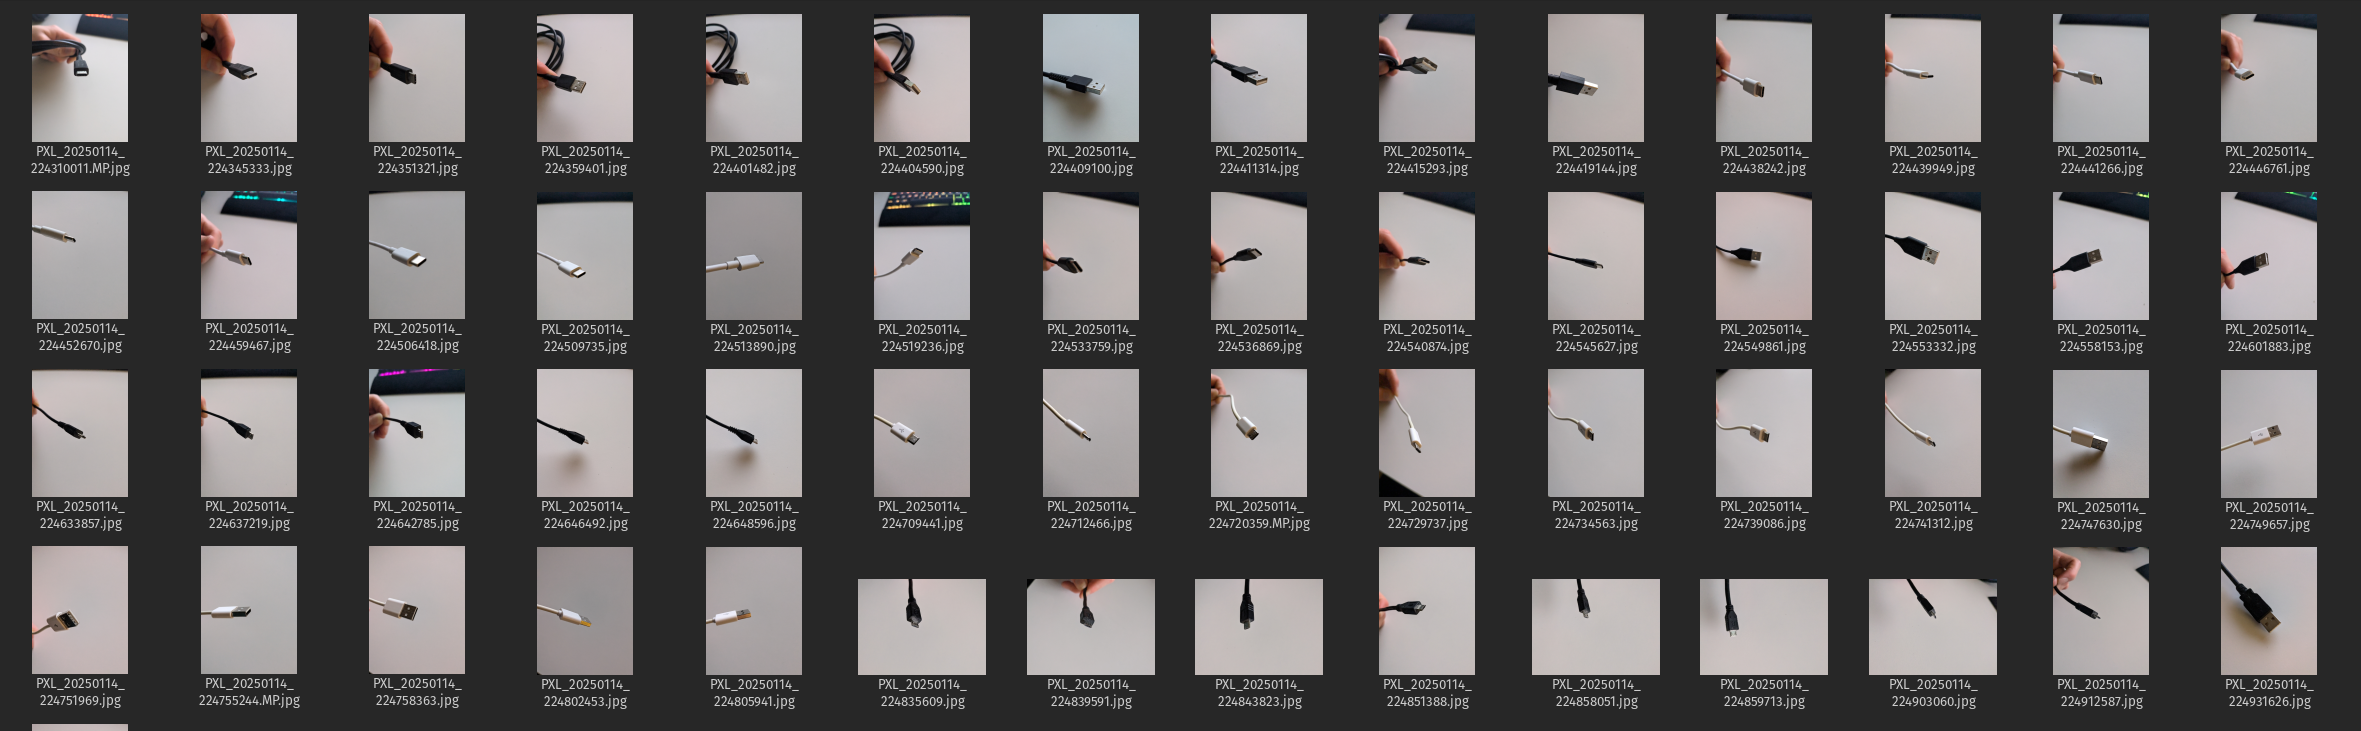
Task: Click the file name PXL_20250114_224404590.jpg
Action: click(x=922, y=160)
